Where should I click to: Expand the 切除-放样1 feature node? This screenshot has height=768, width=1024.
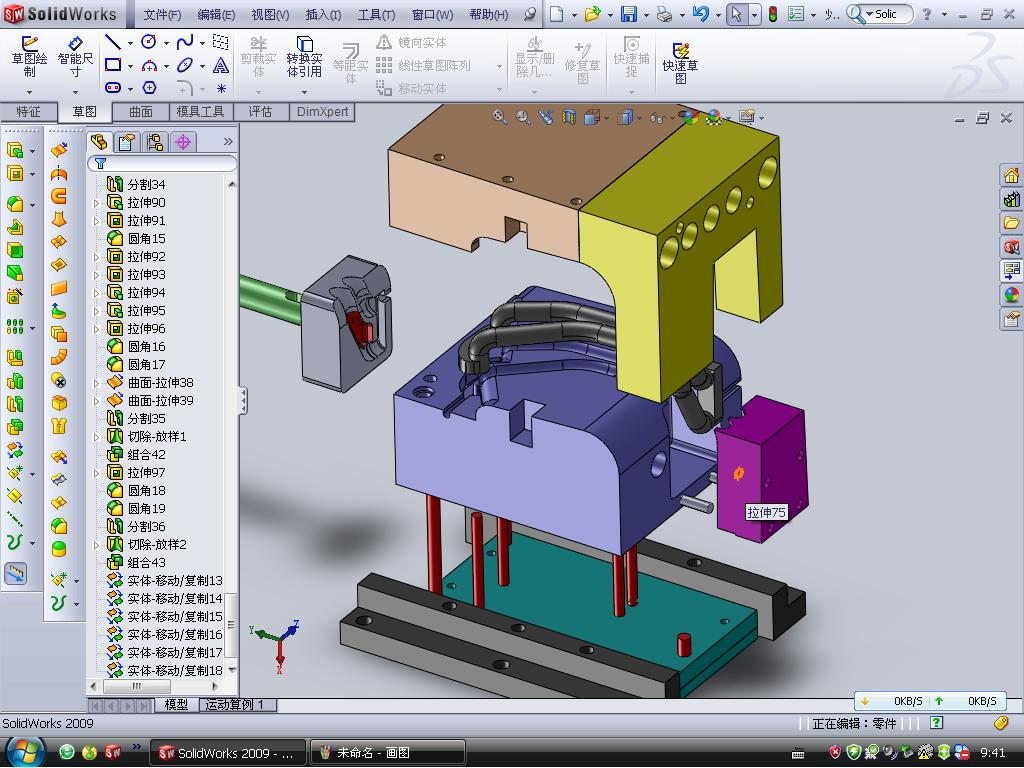tap(97, 437)
